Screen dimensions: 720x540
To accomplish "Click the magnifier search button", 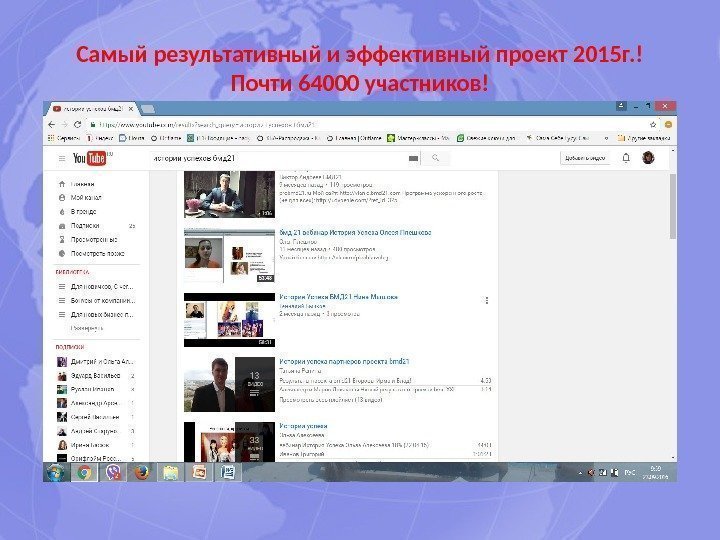I will pyautogui.click(x=435, y=158).
